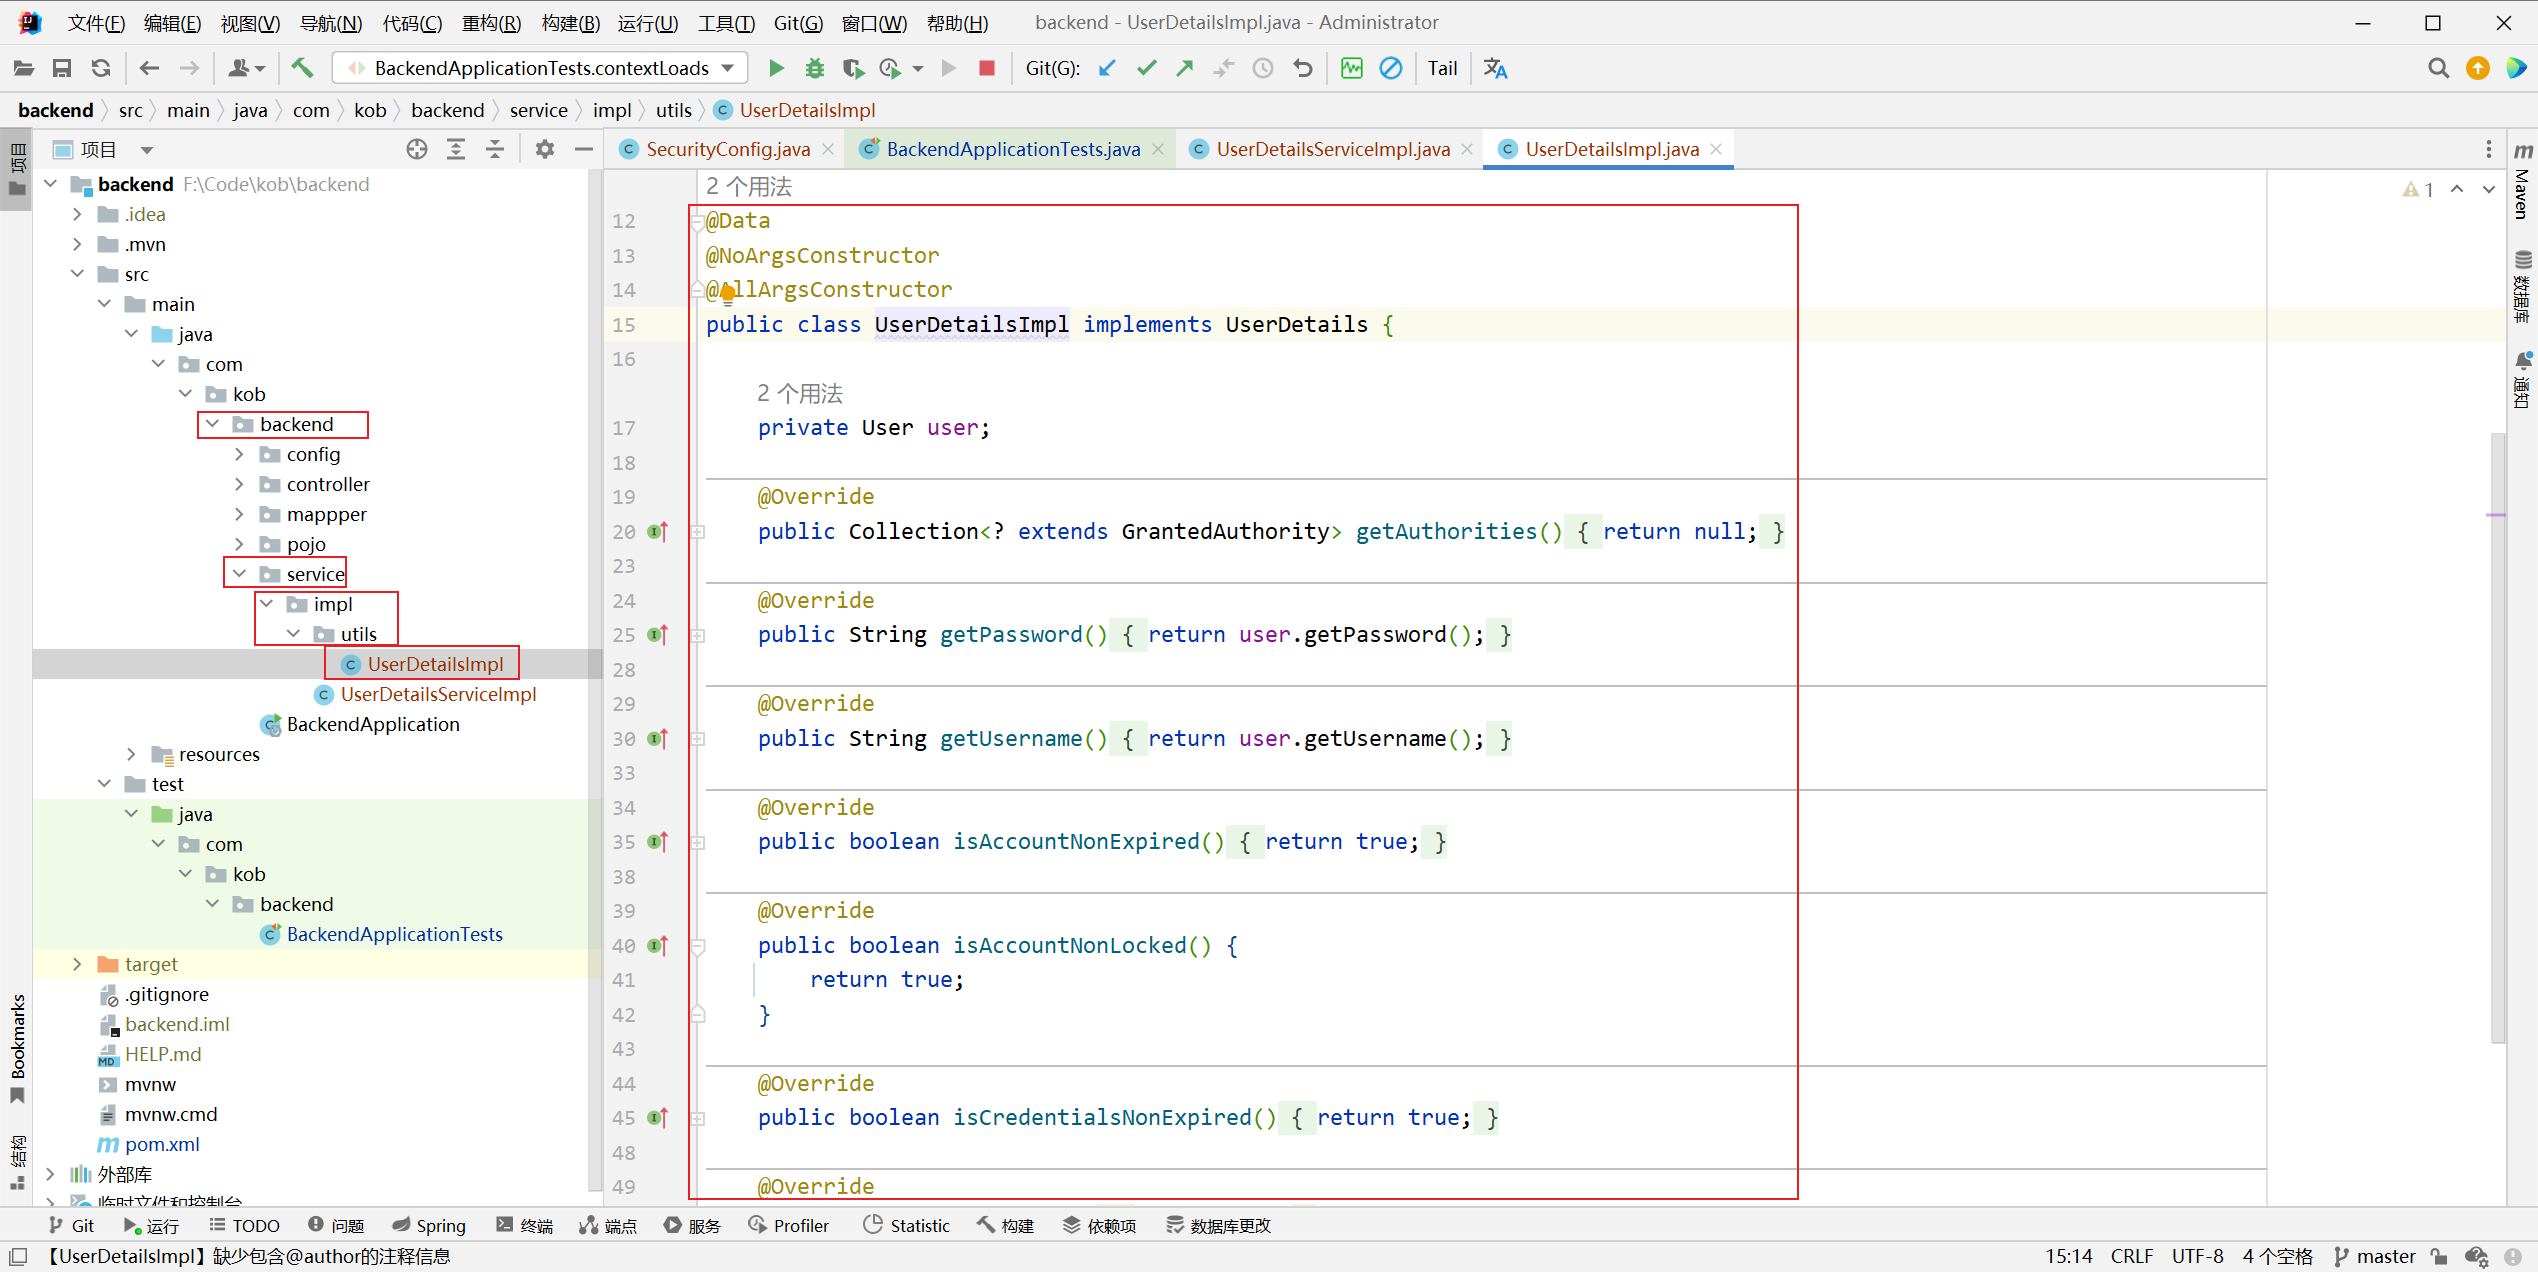Screen dimensions: 2538x1272
Task: Update project with the Git blue arrow
Action: [1107, 68]
